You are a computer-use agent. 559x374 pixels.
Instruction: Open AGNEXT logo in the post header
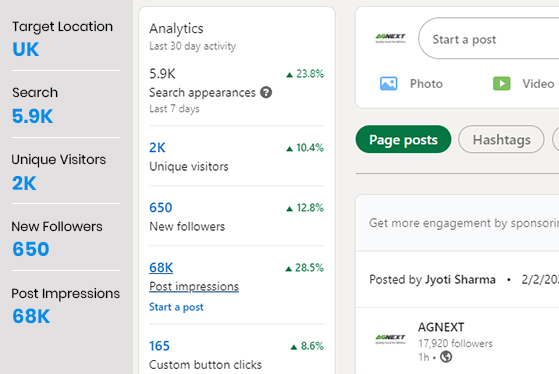click(390, 339)
